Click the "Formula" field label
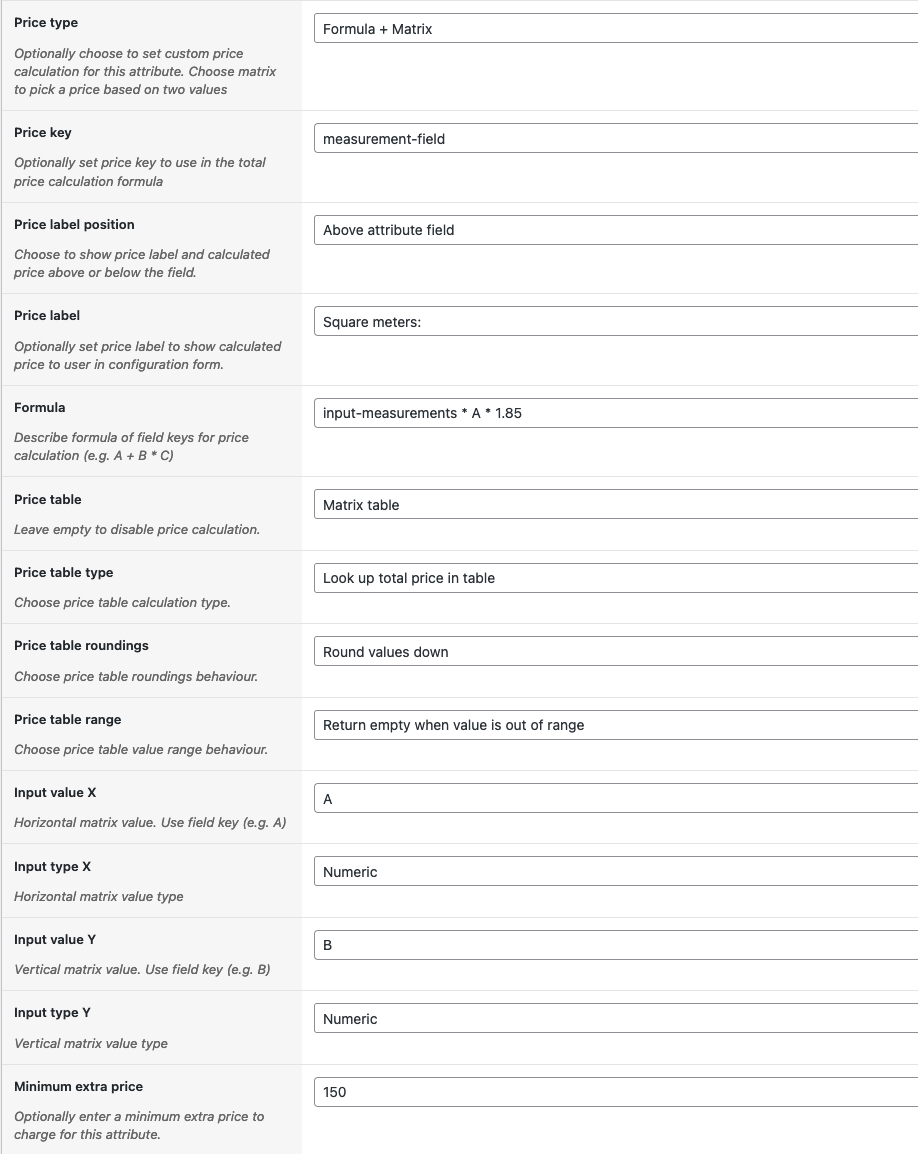This screenshot has height=1154, width=918. click(x=40, y=408)
